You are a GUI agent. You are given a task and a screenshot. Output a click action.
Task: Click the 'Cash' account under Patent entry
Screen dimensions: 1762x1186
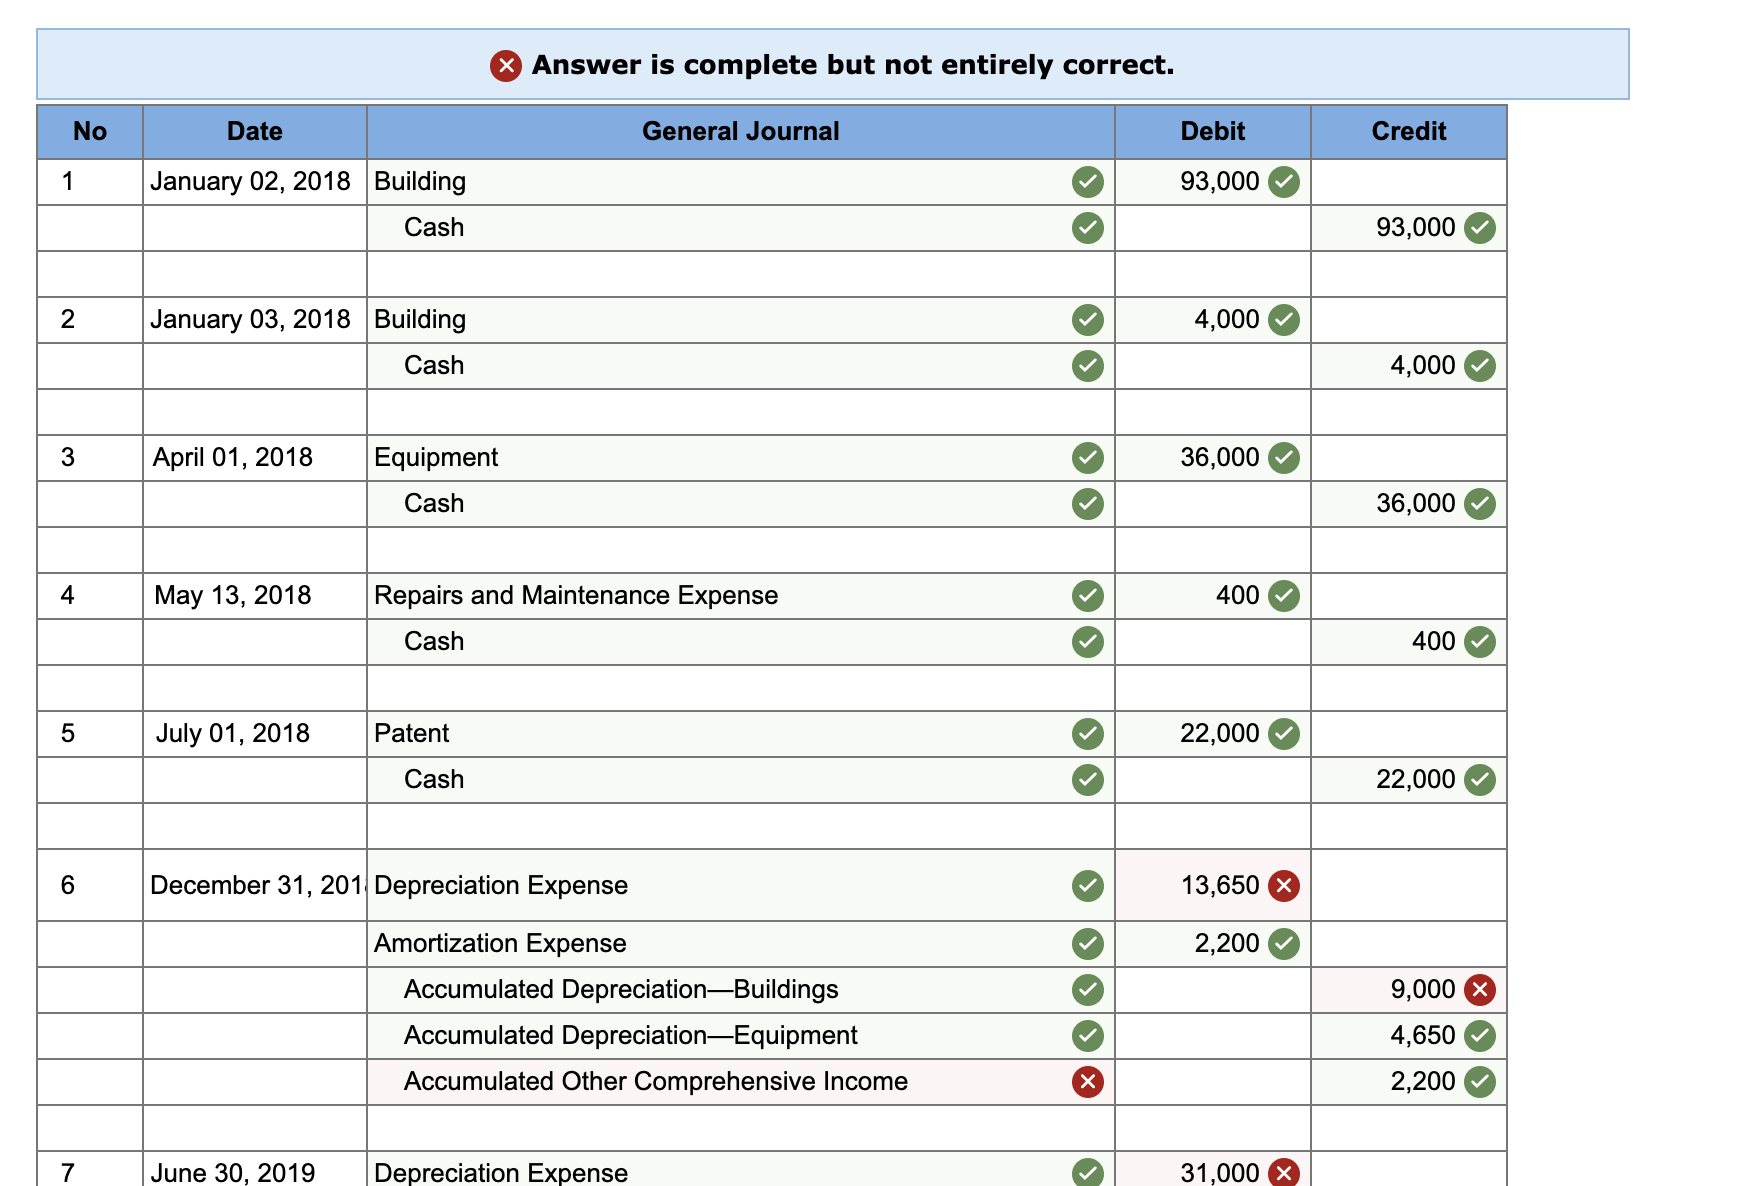tap(741, 780)
